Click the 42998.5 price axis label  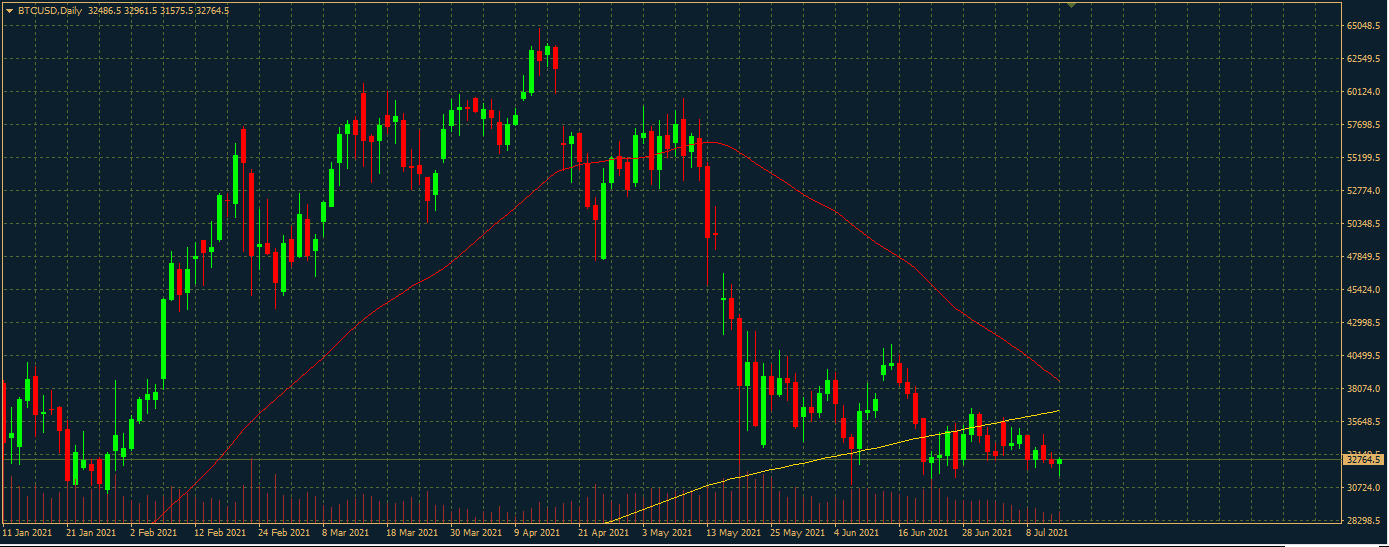pyautogui.click(x=1364, y=323)
